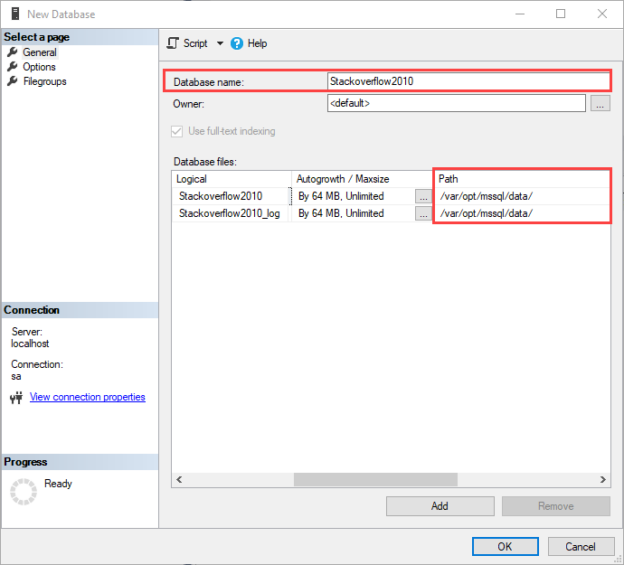
Task: Click the Cancel button
Action: pos(580,547)
